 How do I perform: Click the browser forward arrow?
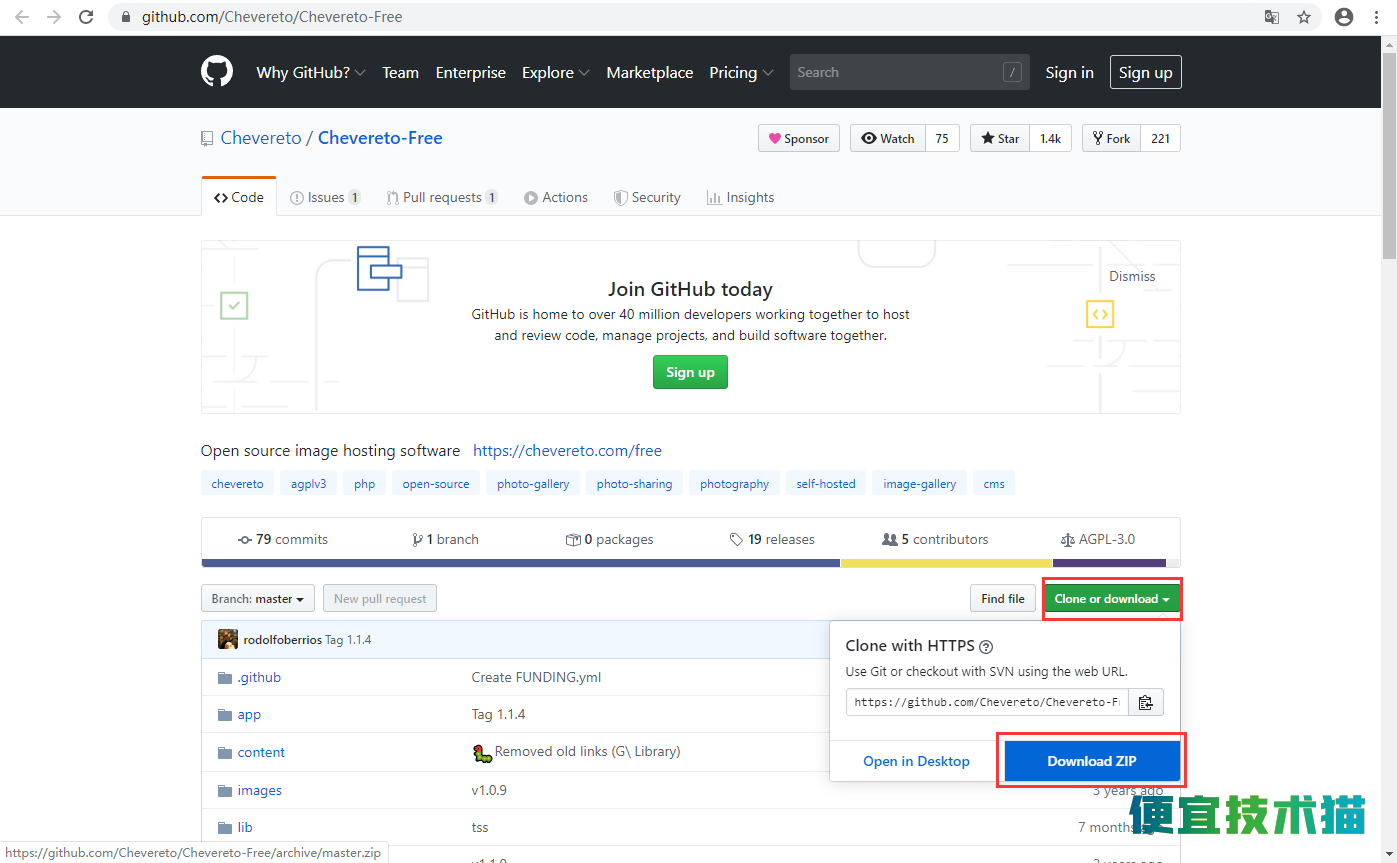tap(54, 17)
